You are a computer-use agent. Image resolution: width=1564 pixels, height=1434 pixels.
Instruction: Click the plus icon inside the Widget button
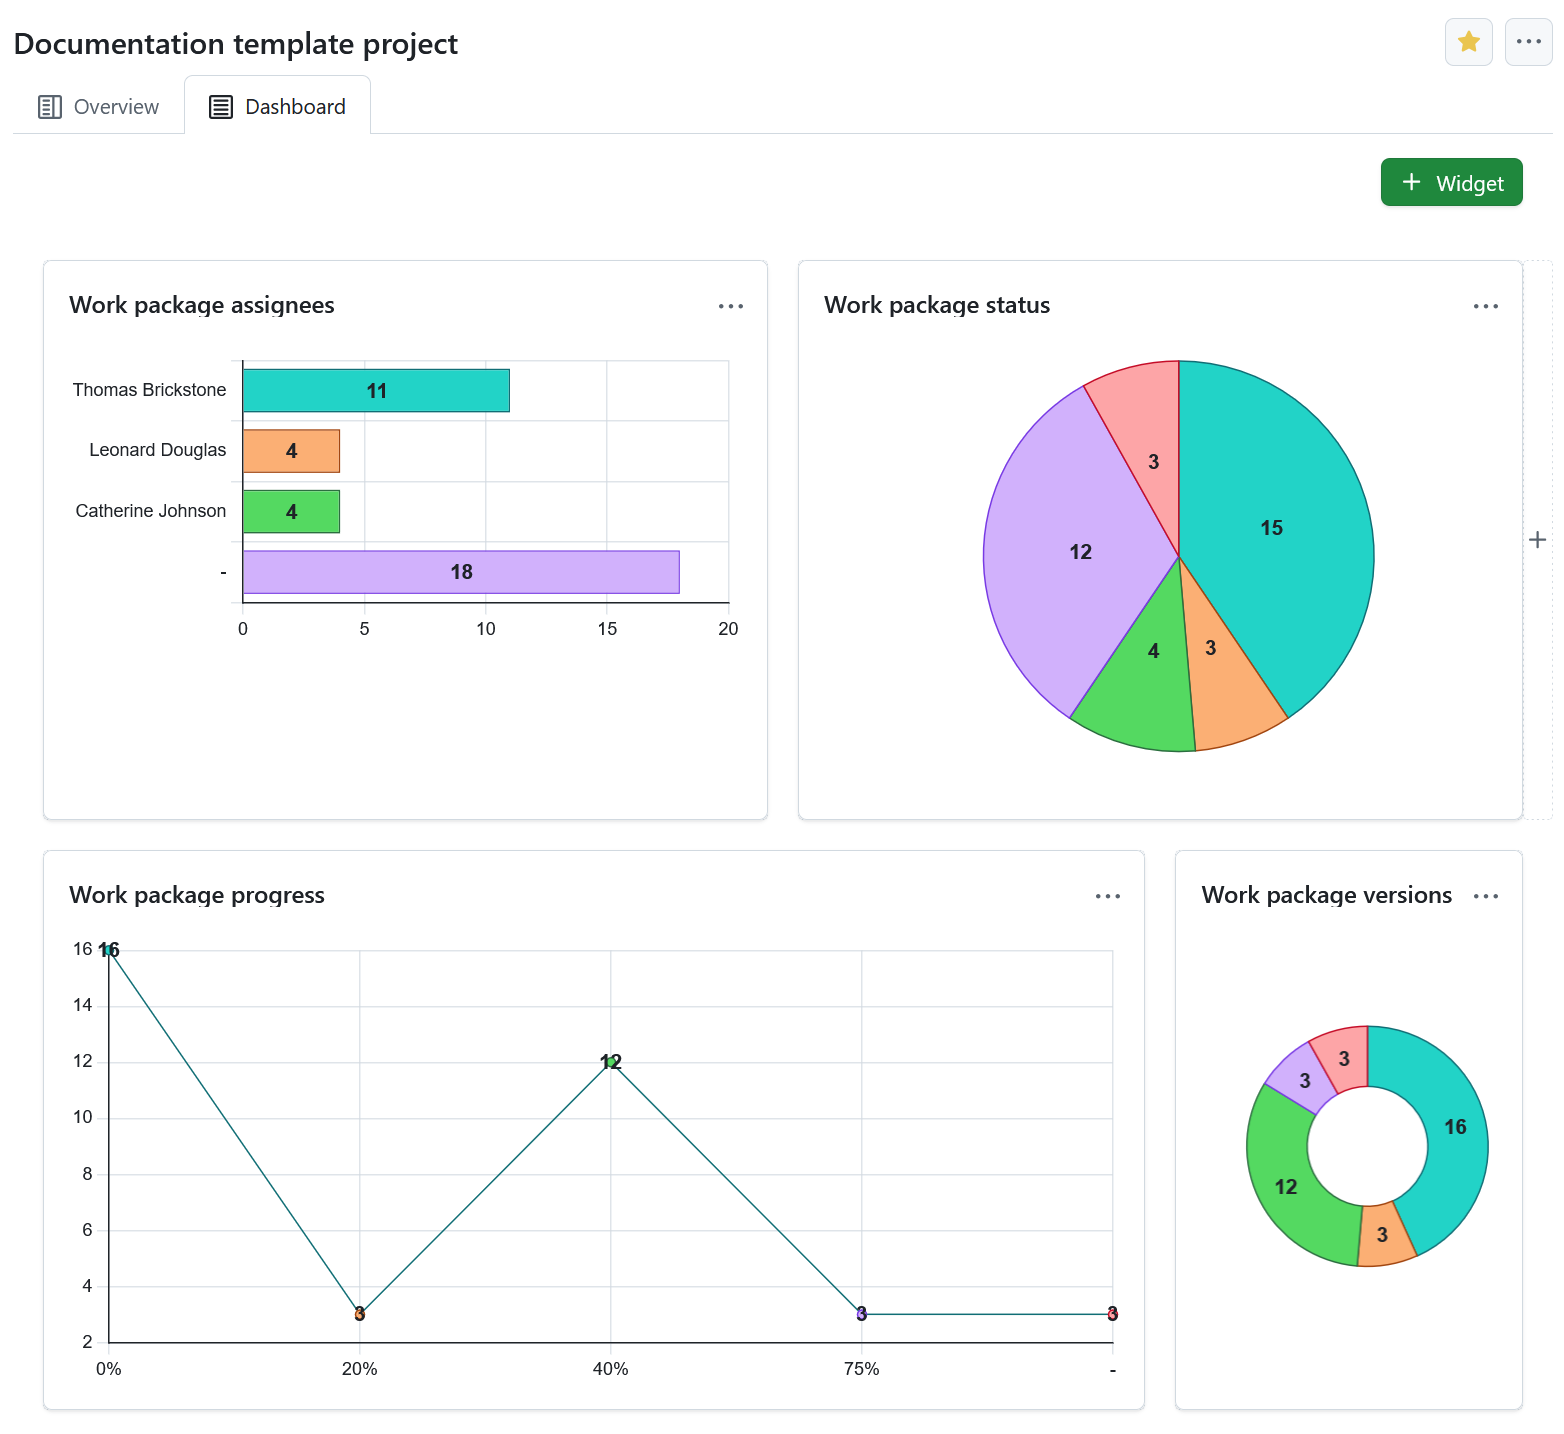[x=1411, y=182]
